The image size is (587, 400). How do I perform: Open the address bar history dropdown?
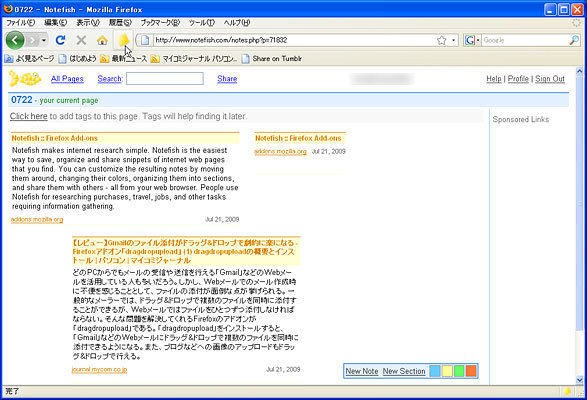(x=453, y=40)
